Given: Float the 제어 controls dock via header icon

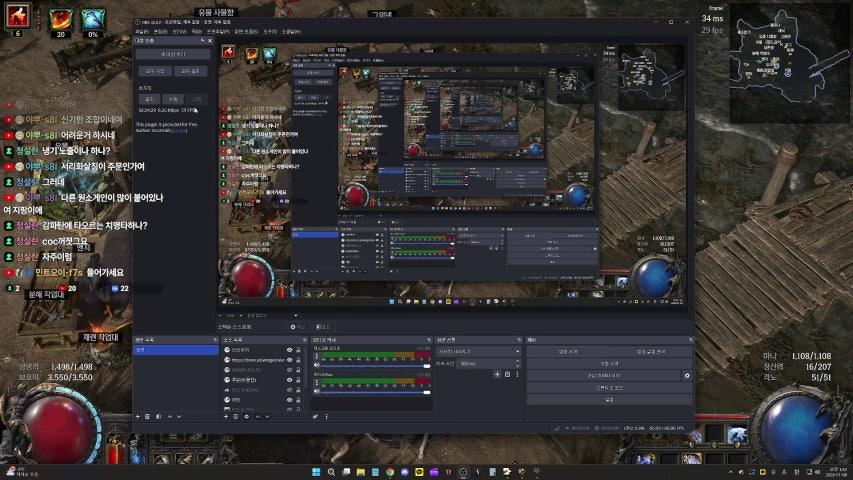Looking at the screenshot, I should tap(690, 340).
